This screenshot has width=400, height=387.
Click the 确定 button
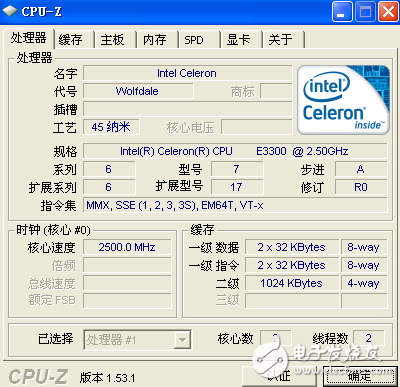(x=360, y=376)
